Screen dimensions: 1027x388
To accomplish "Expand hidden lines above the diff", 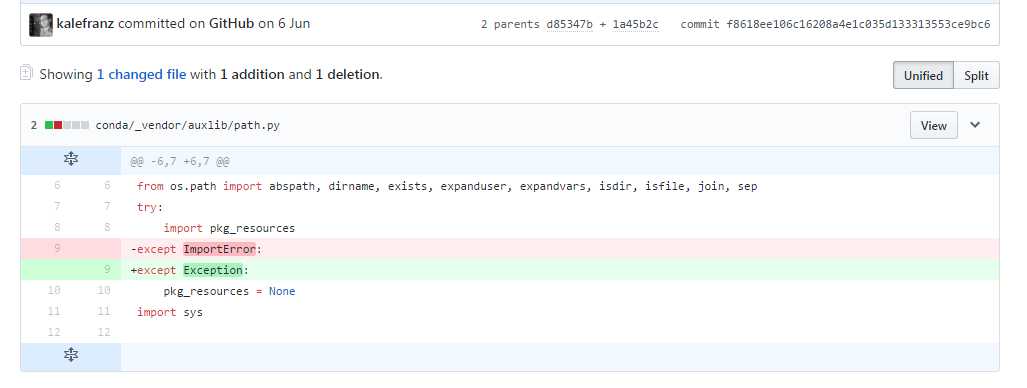I will tap(71, 159).
